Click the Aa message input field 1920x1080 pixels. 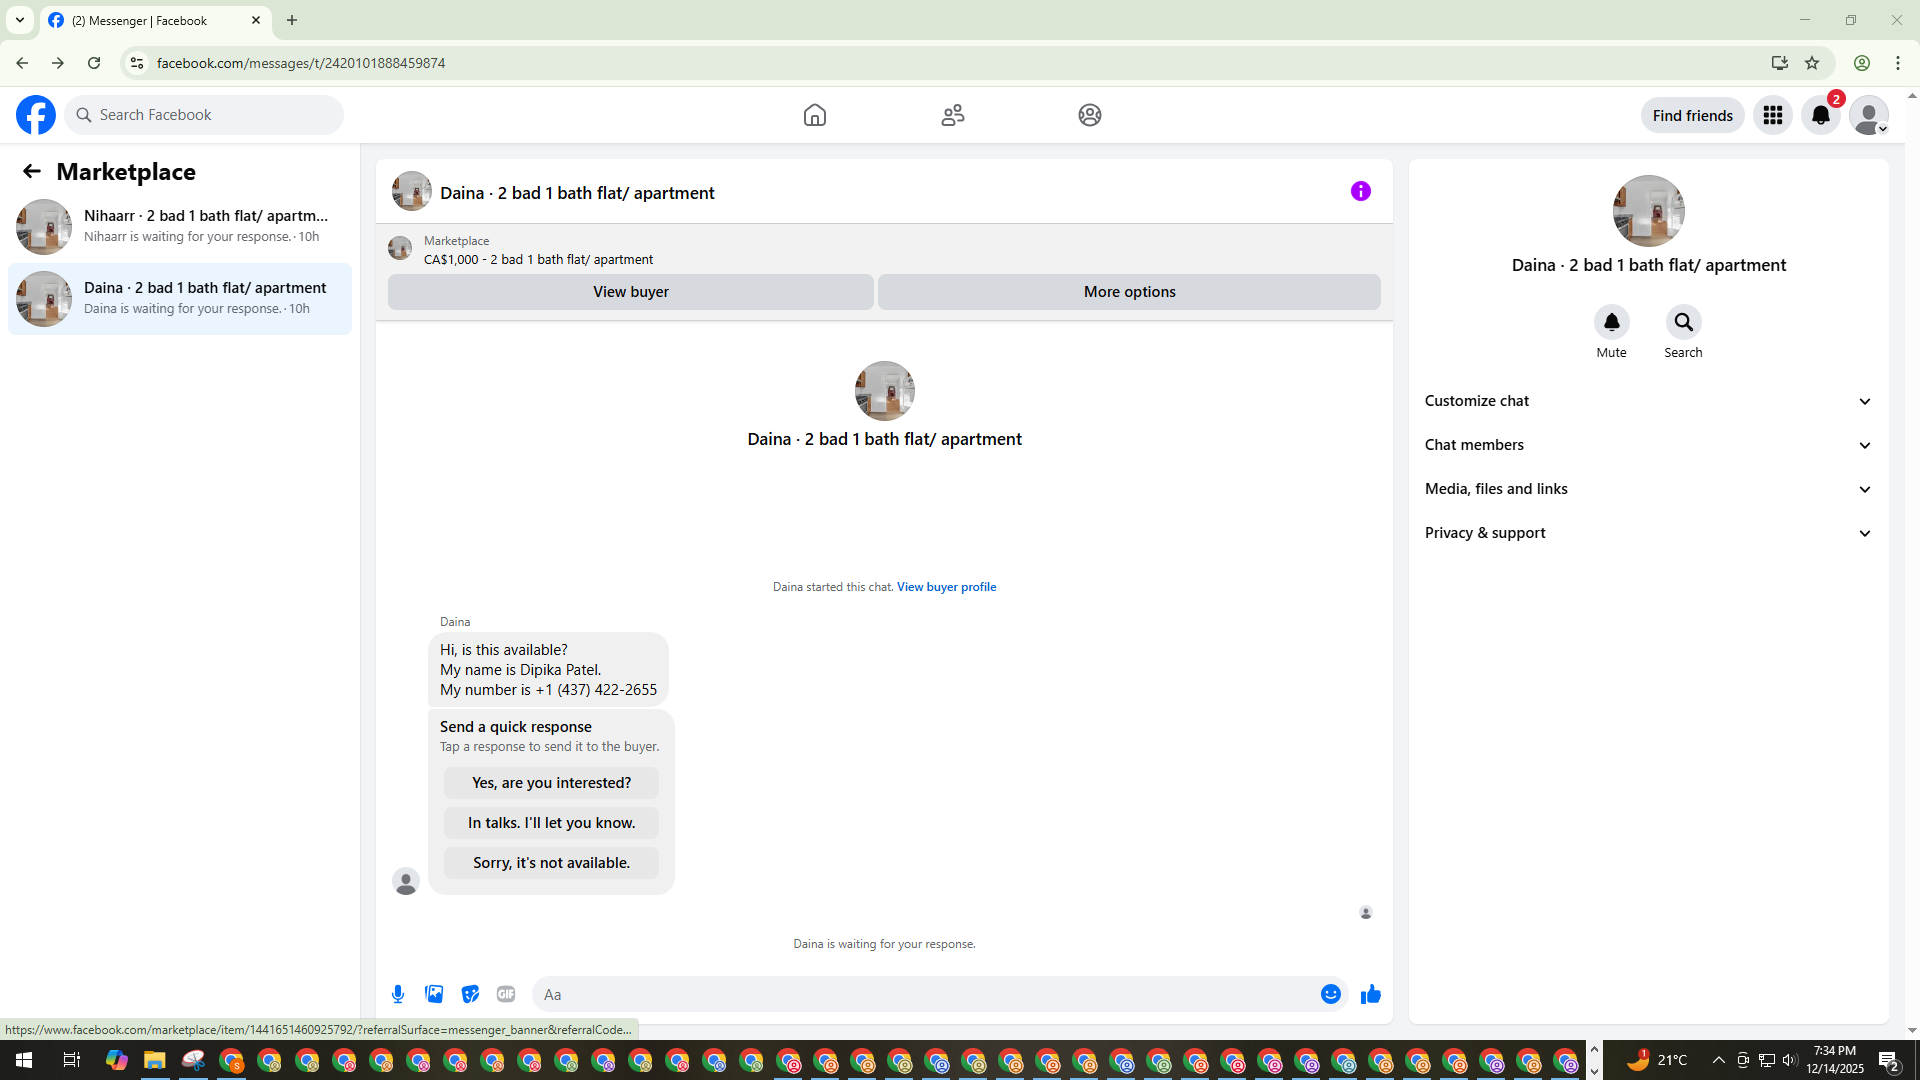pyautogui.click(x=925, y=994)
